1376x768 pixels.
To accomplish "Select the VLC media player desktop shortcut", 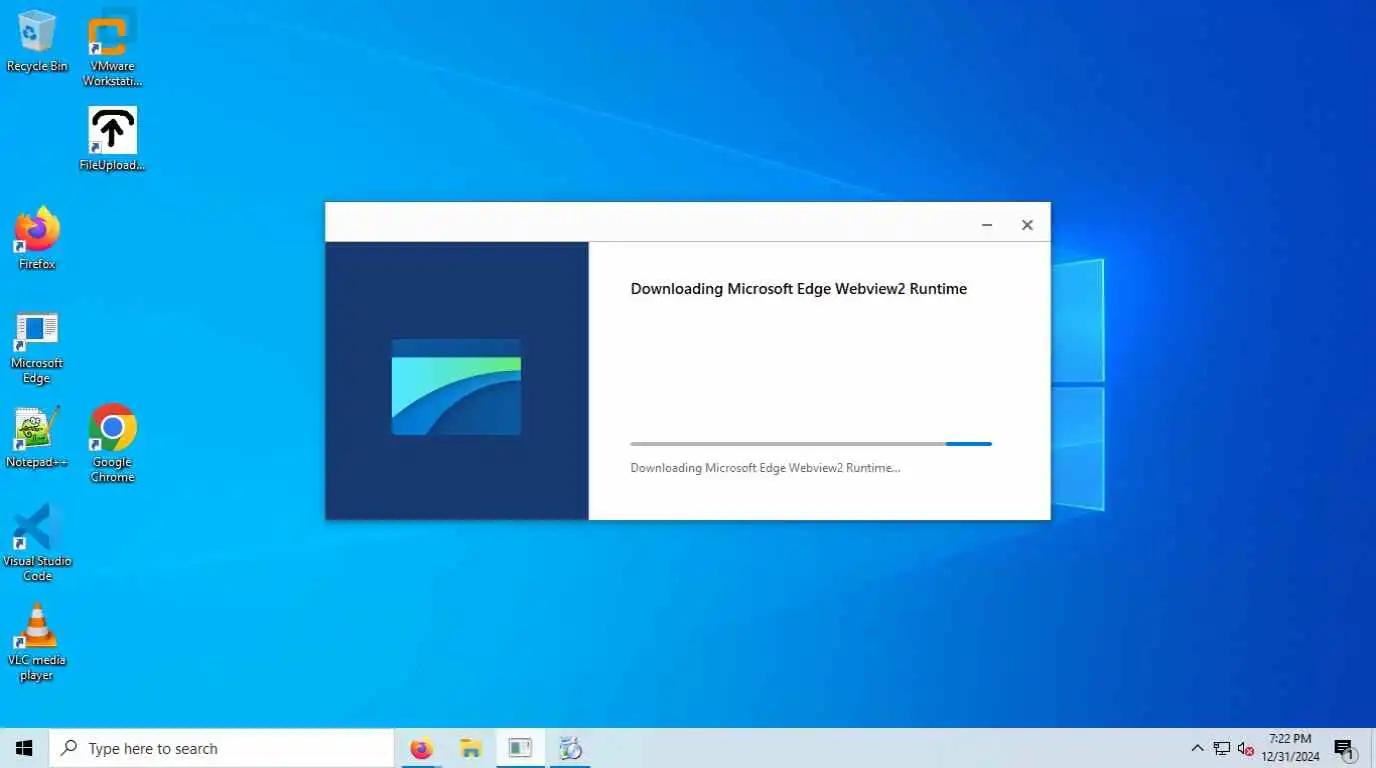I will tap(37, 642).
